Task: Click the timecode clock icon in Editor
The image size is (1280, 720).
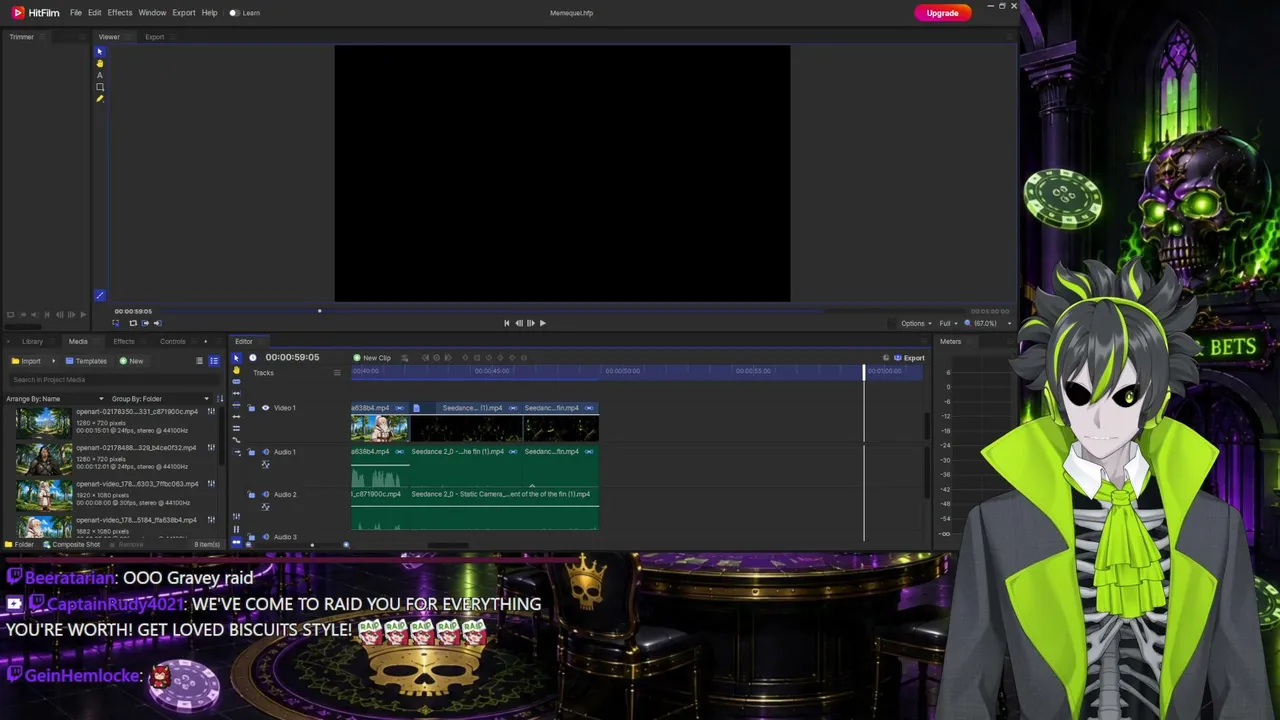Action: (x=253, y=358)
